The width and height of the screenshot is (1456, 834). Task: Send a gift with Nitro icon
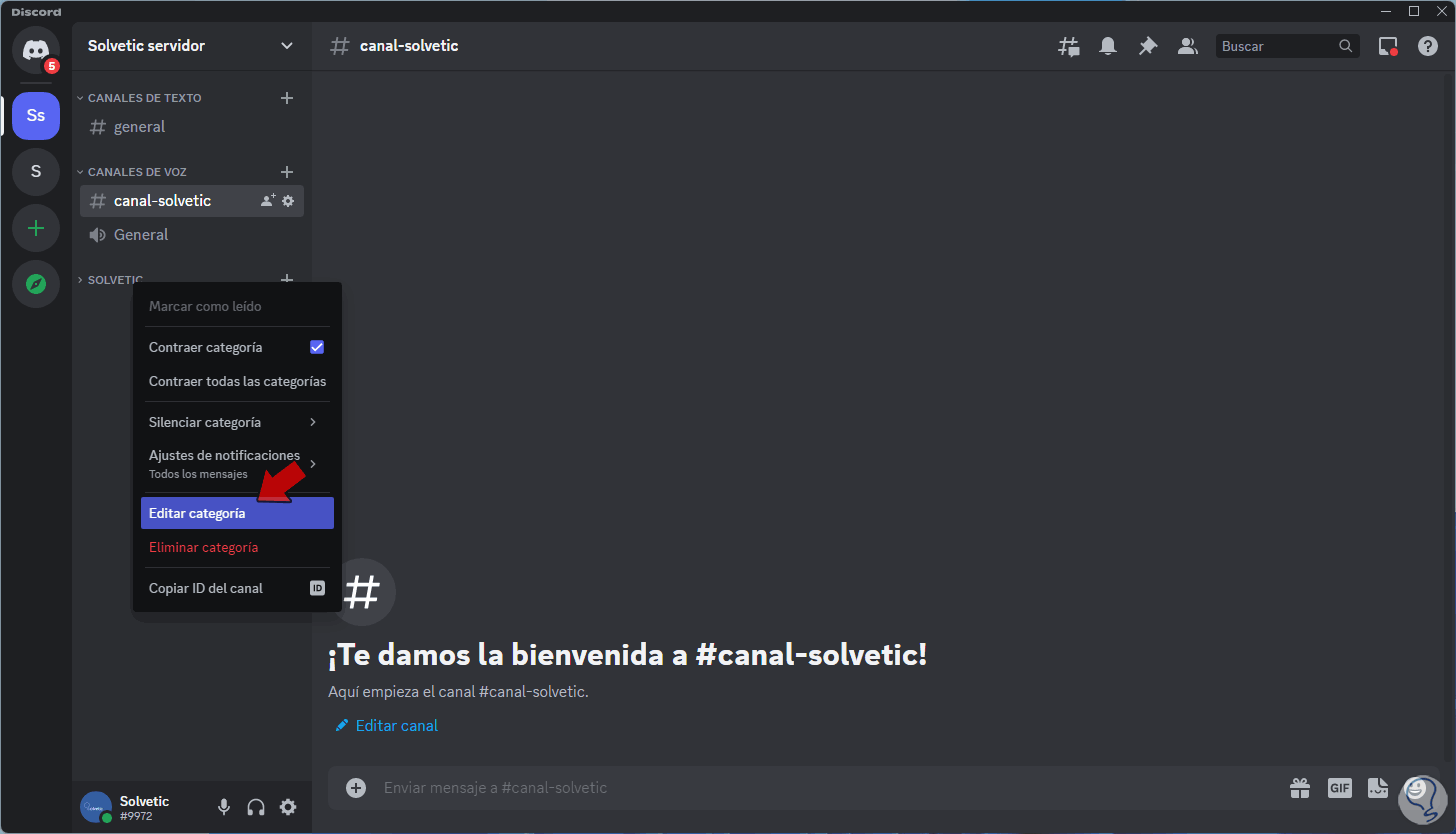pos(1300,788)
